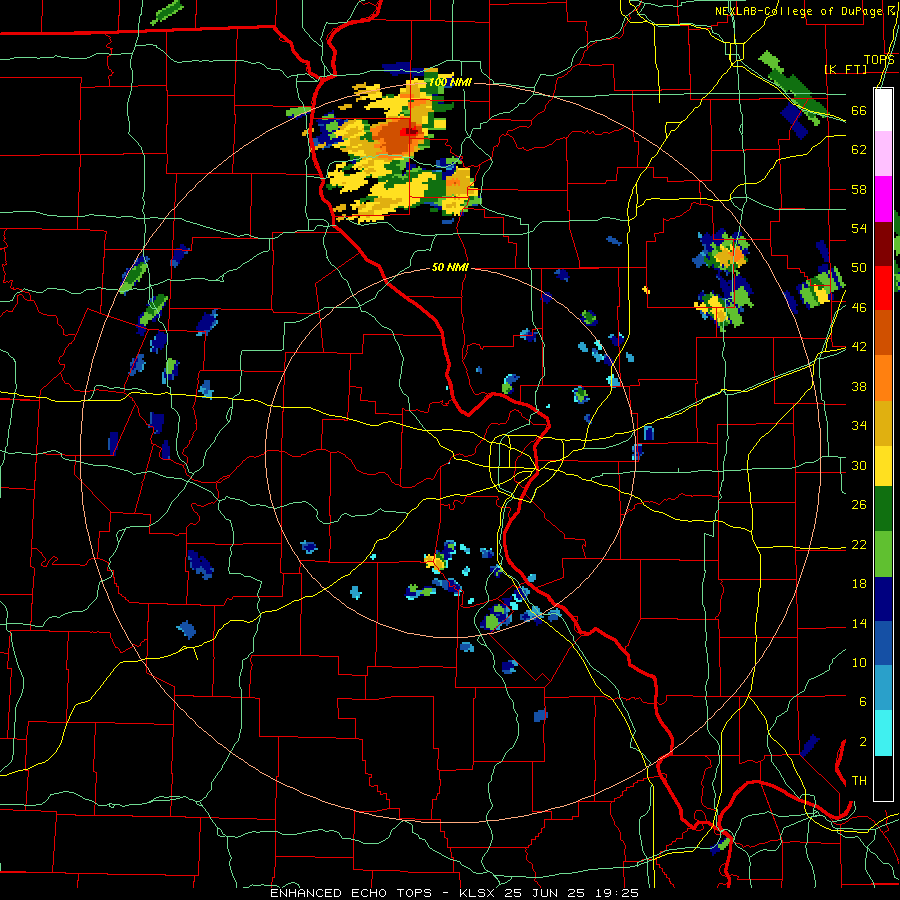This screenshot has width=900, height=900.
Task: Pick the magenta legend color band
Action: [883, 199]
